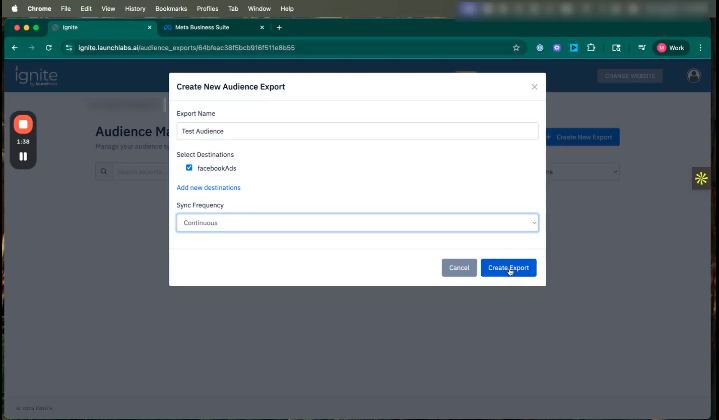This screenshot has height=420, width=719.
Task: Open a new browser tab
Action: click(x=279, y=27)
